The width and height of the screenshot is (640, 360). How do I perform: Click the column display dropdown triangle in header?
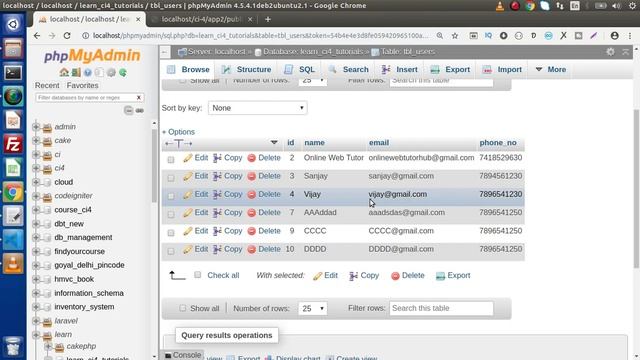coord(274,143)
